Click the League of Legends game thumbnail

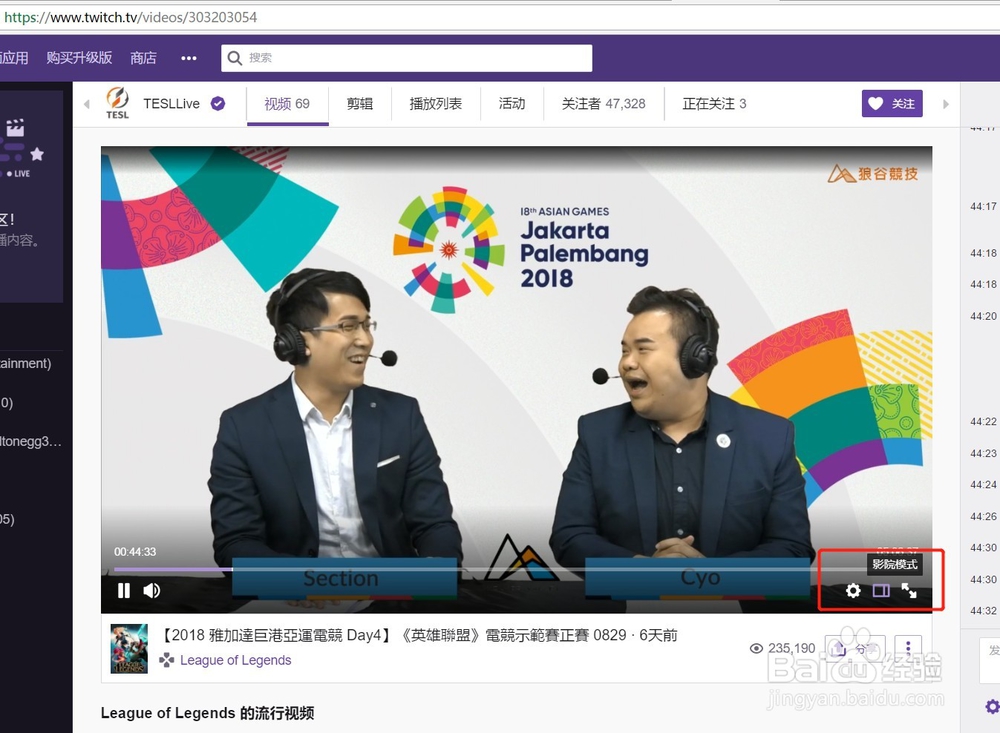click(x=129, y=649)
